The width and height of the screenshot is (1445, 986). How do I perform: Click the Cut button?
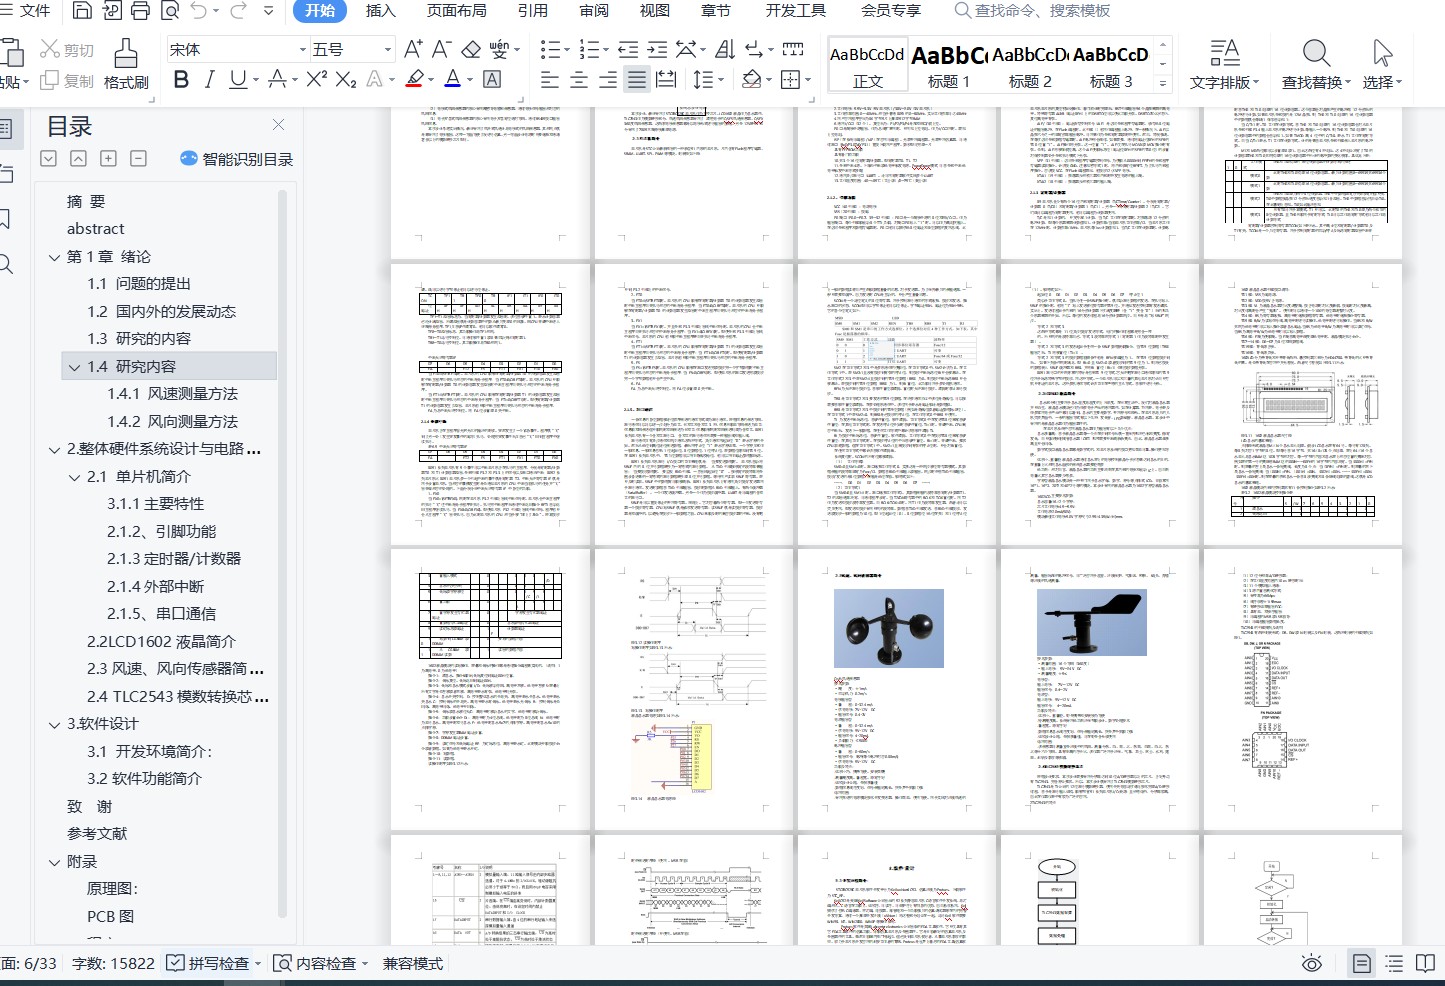point(67,50)
